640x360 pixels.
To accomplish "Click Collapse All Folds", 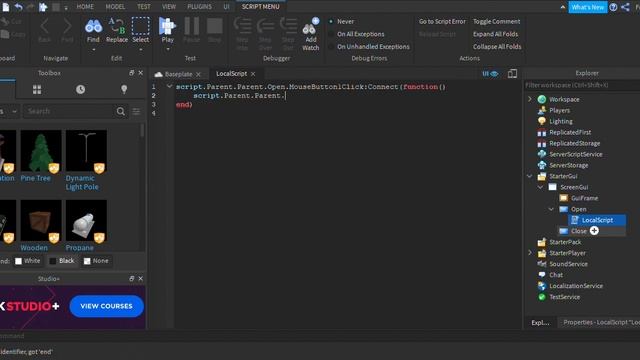I will tap(497, 47).
